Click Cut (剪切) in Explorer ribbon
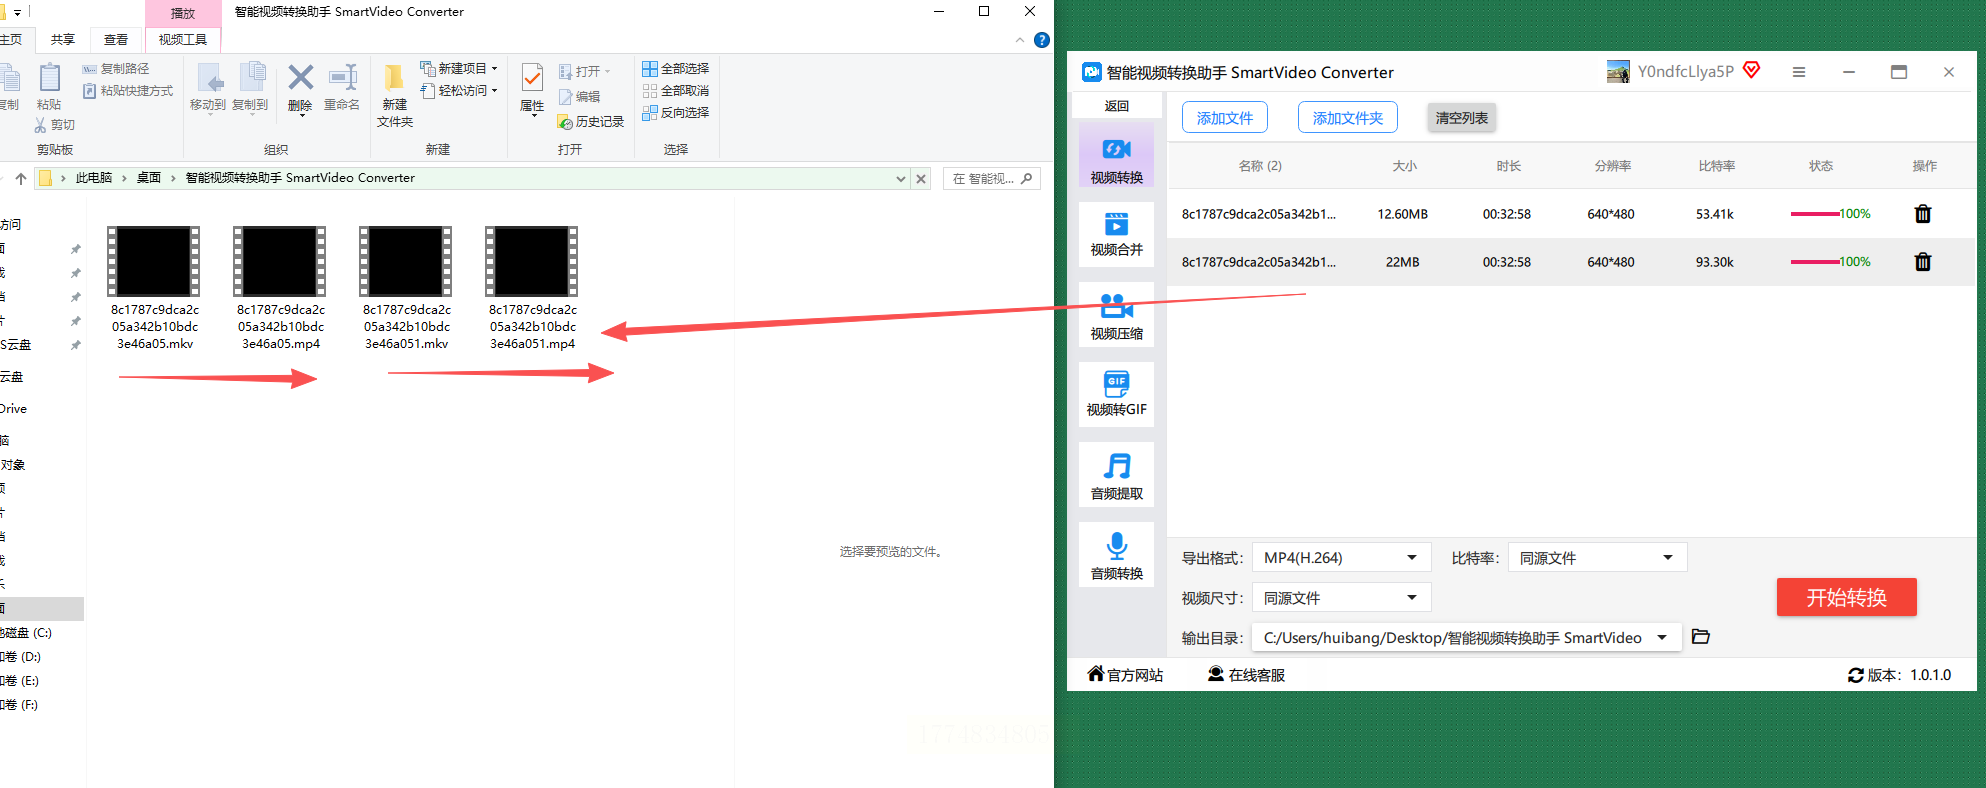 (x=55, y=125)
